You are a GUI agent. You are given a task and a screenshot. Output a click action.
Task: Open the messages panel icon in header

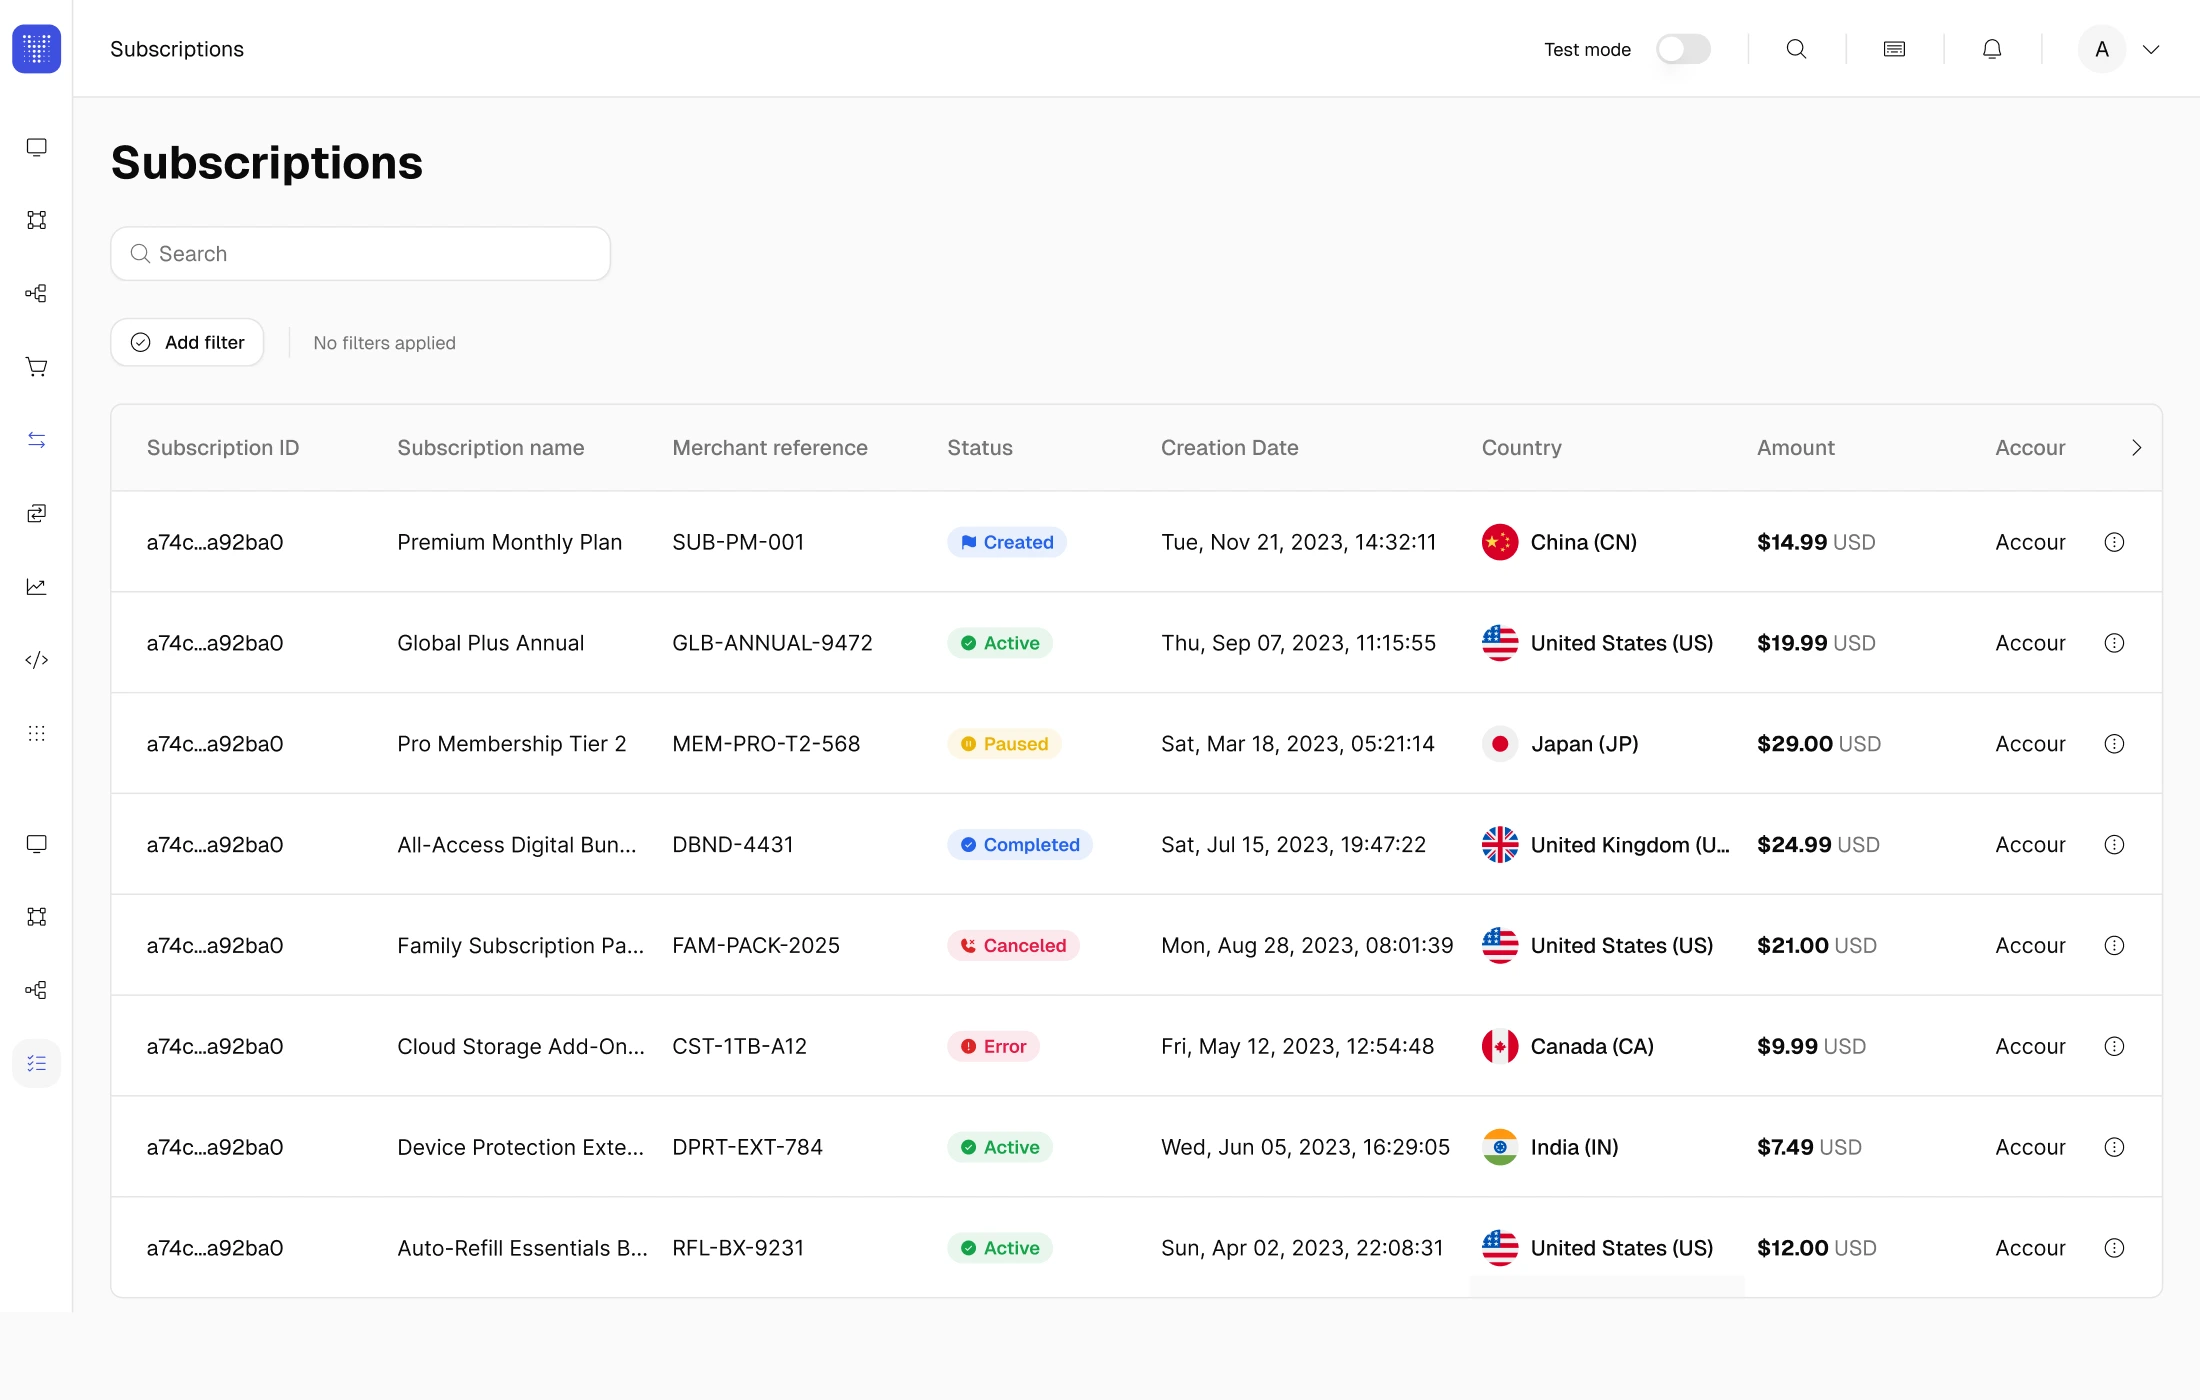click(x=1894, y=49)
